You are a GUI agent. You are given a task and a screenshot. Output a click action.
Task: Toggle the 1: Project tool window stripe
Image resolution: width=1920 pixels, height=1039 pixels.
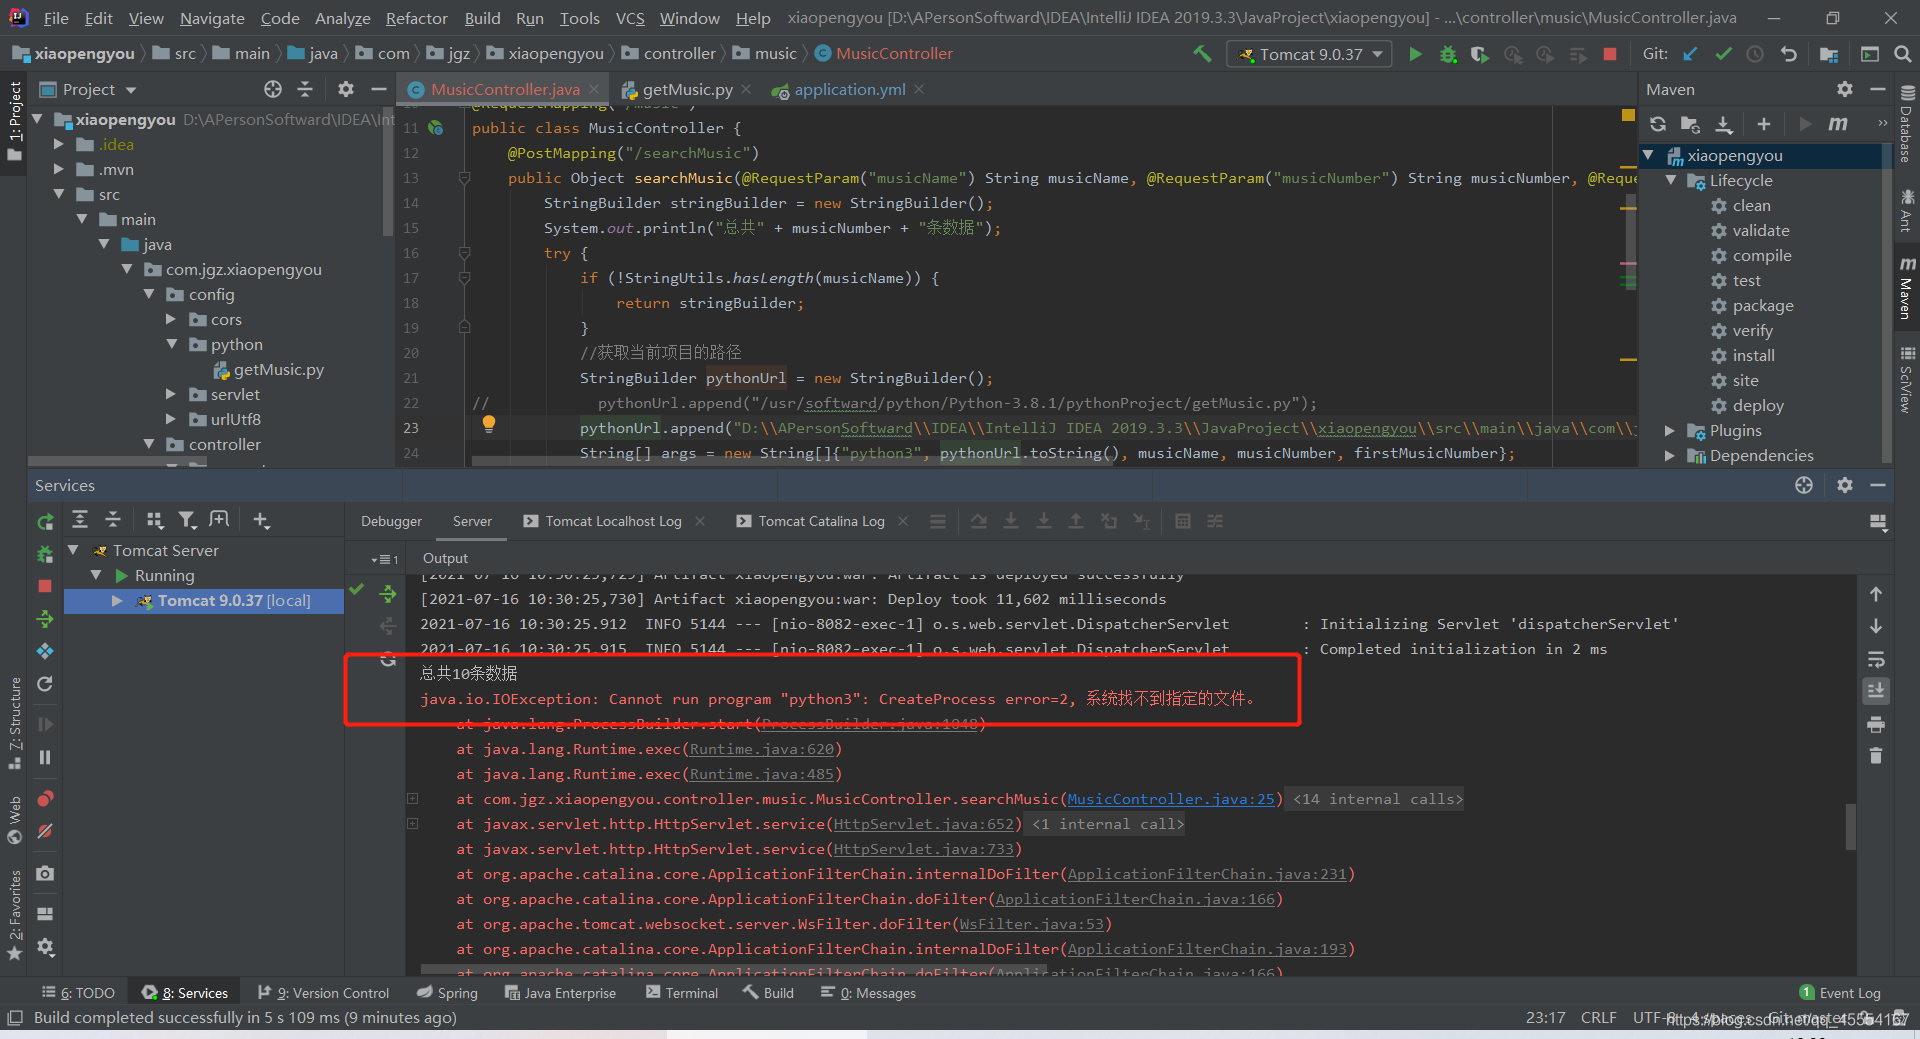pos(15,122)
